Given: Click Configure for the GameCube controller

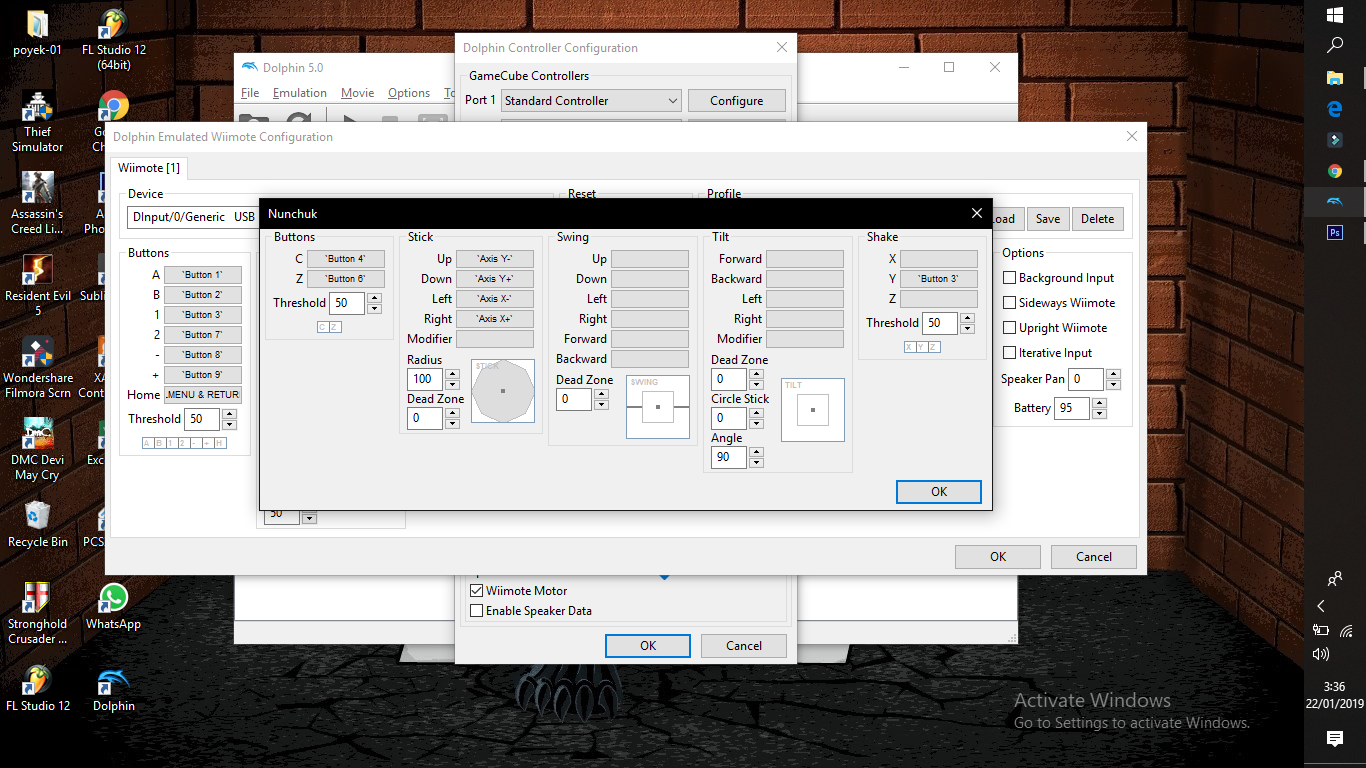Looking at the screenshot, I should coord(736,101).
